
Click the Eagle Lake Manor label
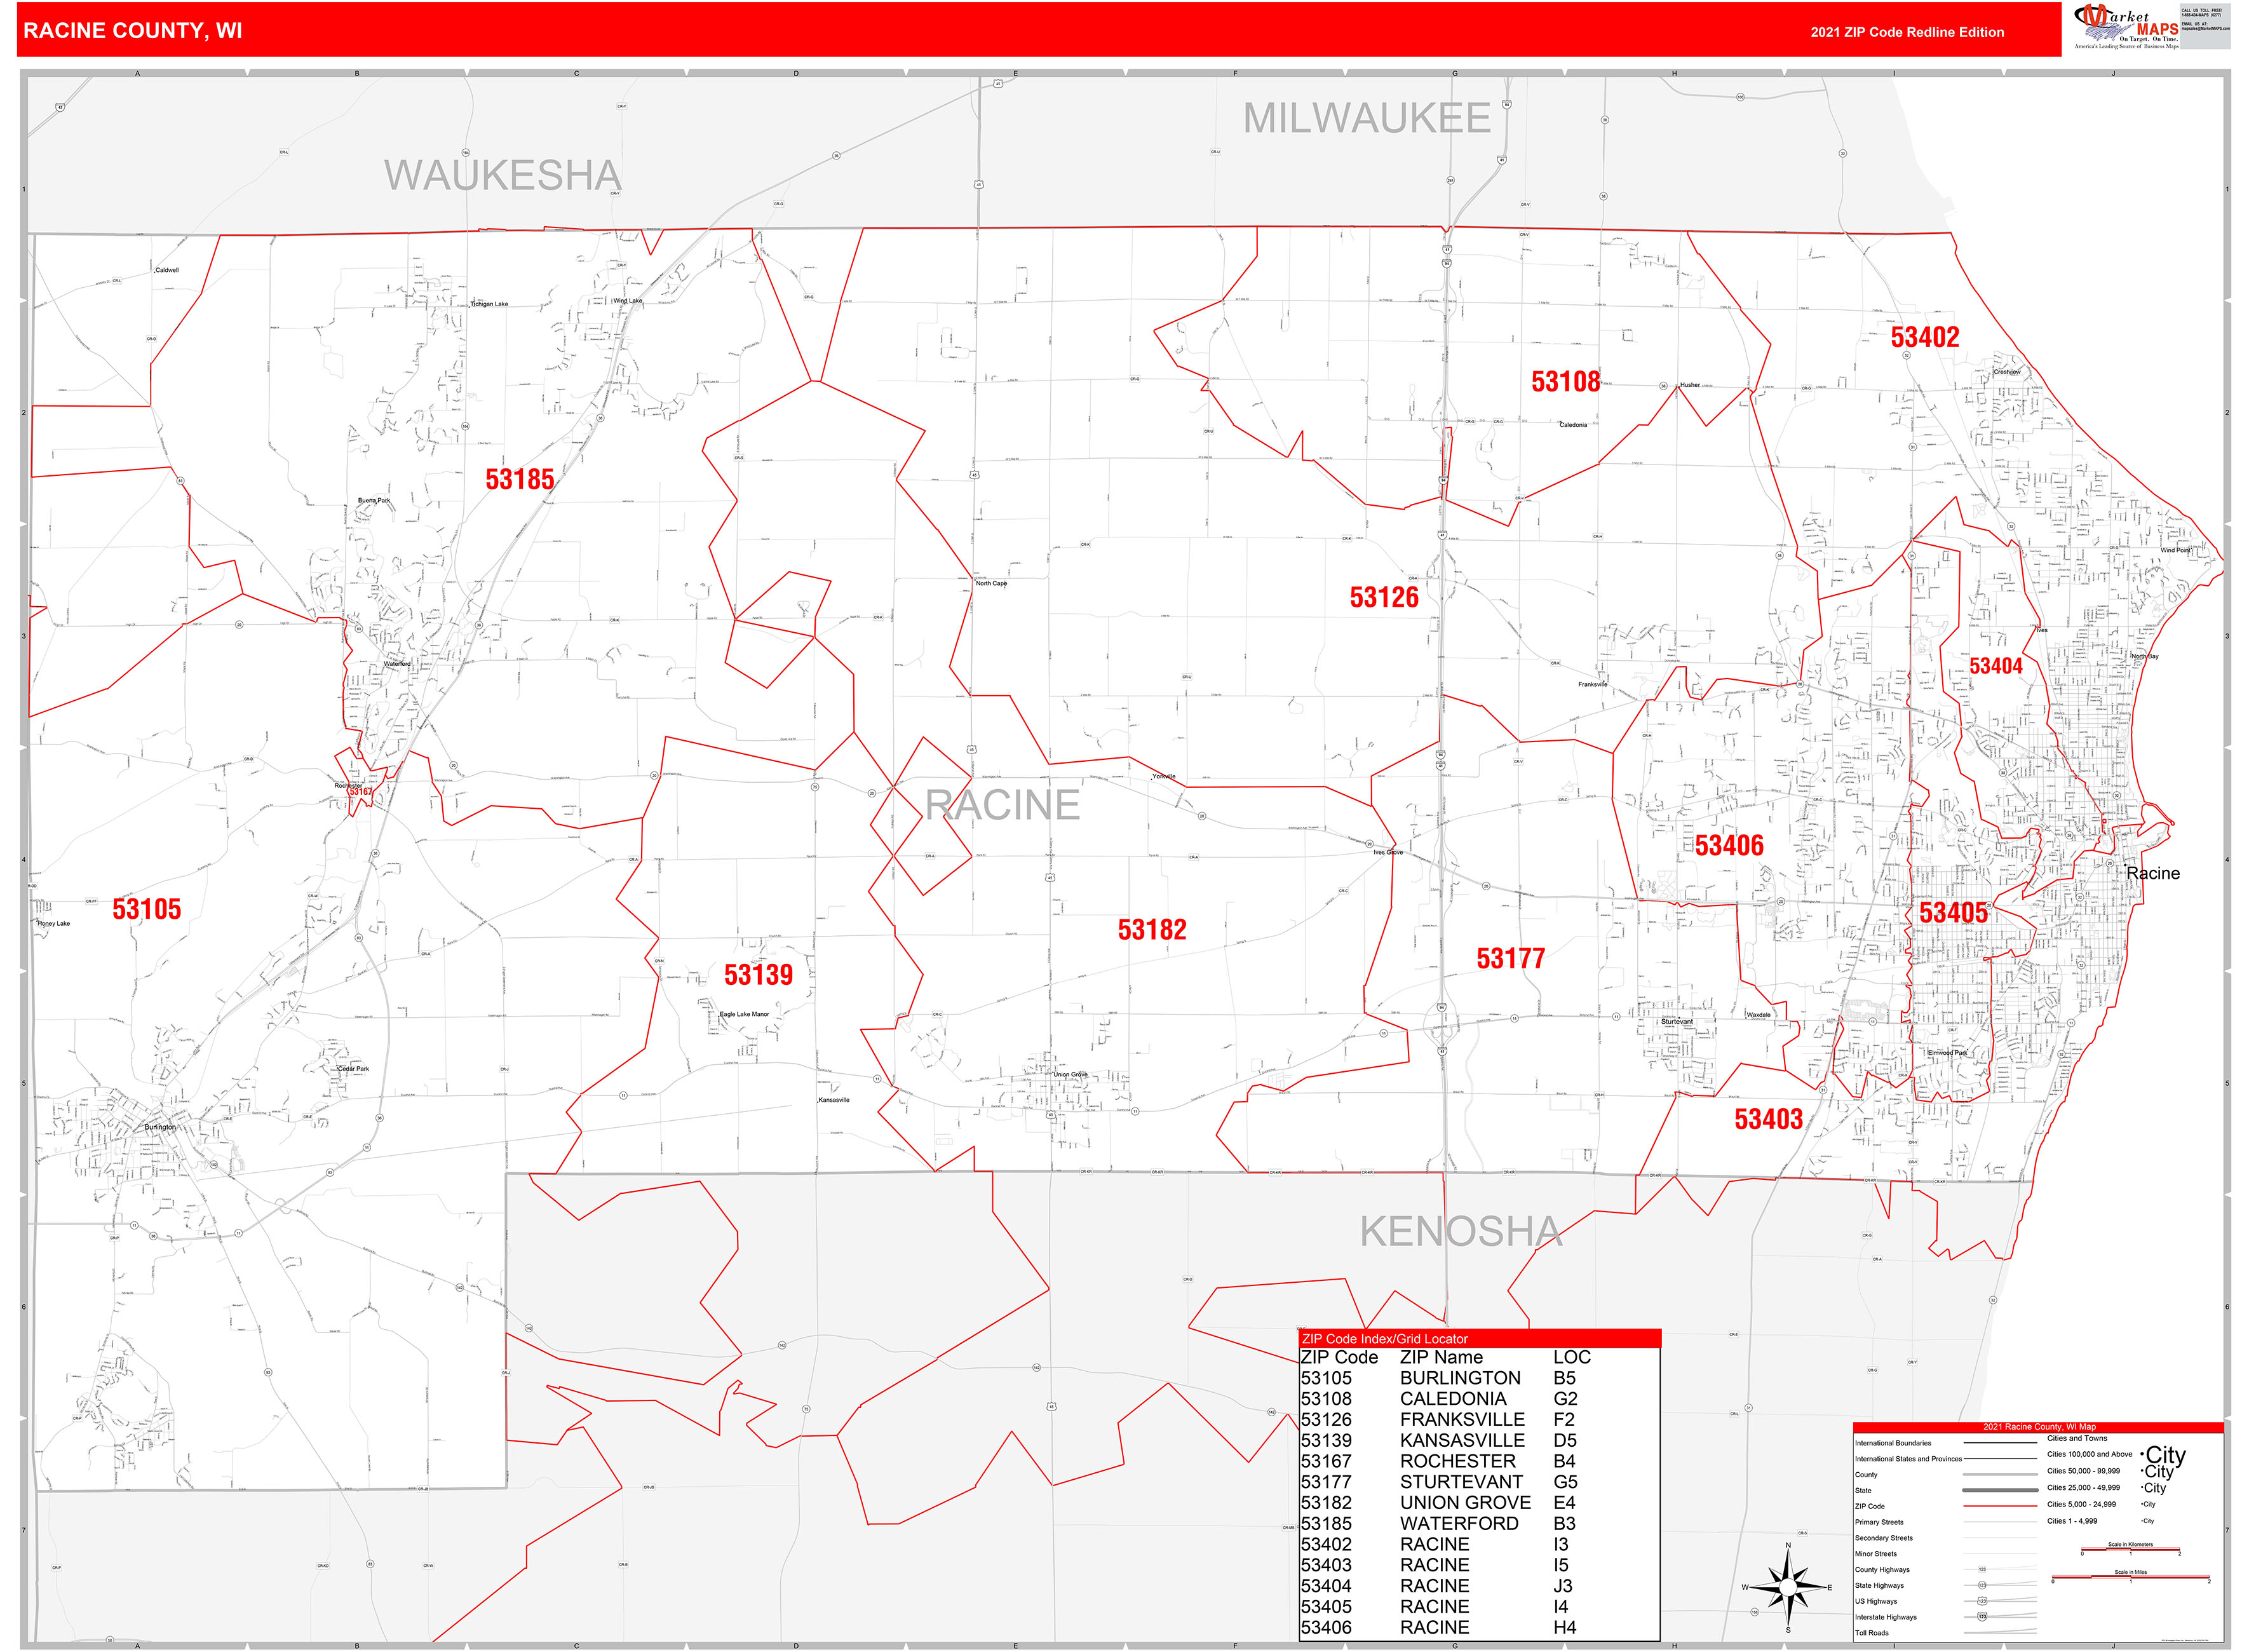pos(745,1014)
